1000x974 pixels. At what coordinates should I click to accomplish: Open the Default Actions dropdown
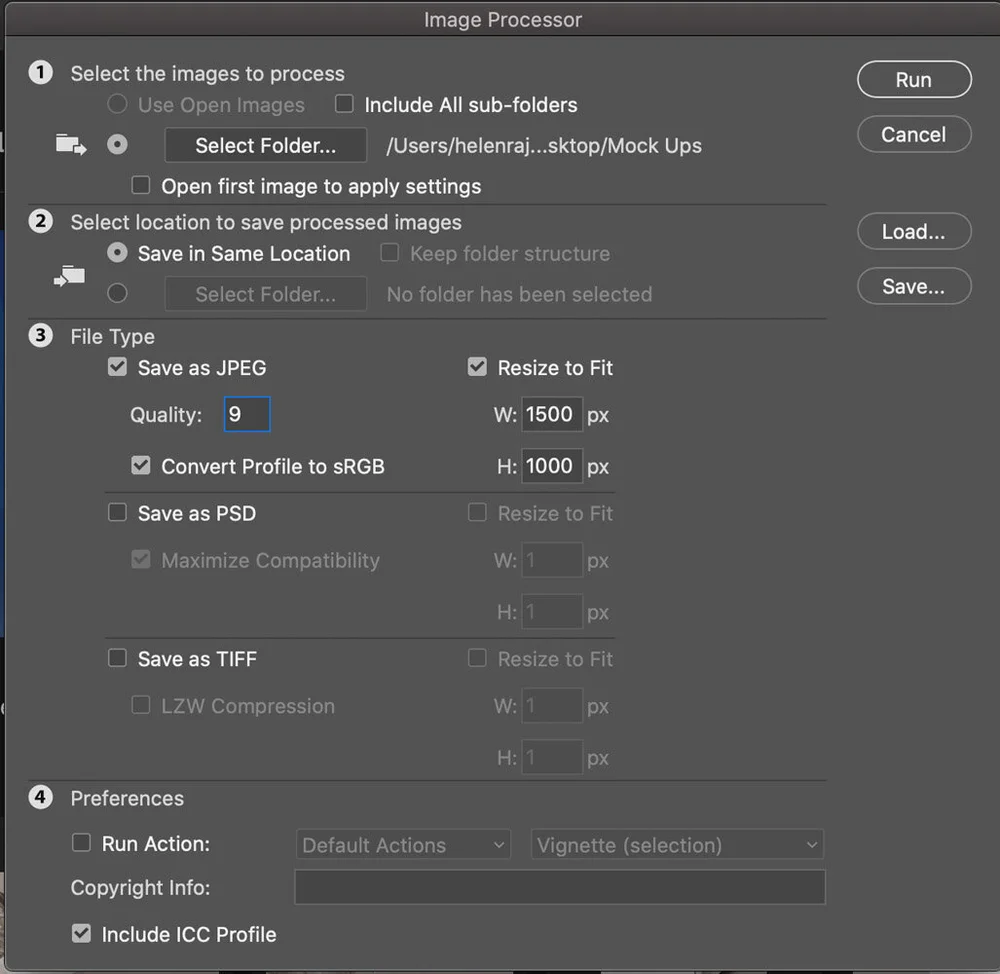click(x=403, y=844)
